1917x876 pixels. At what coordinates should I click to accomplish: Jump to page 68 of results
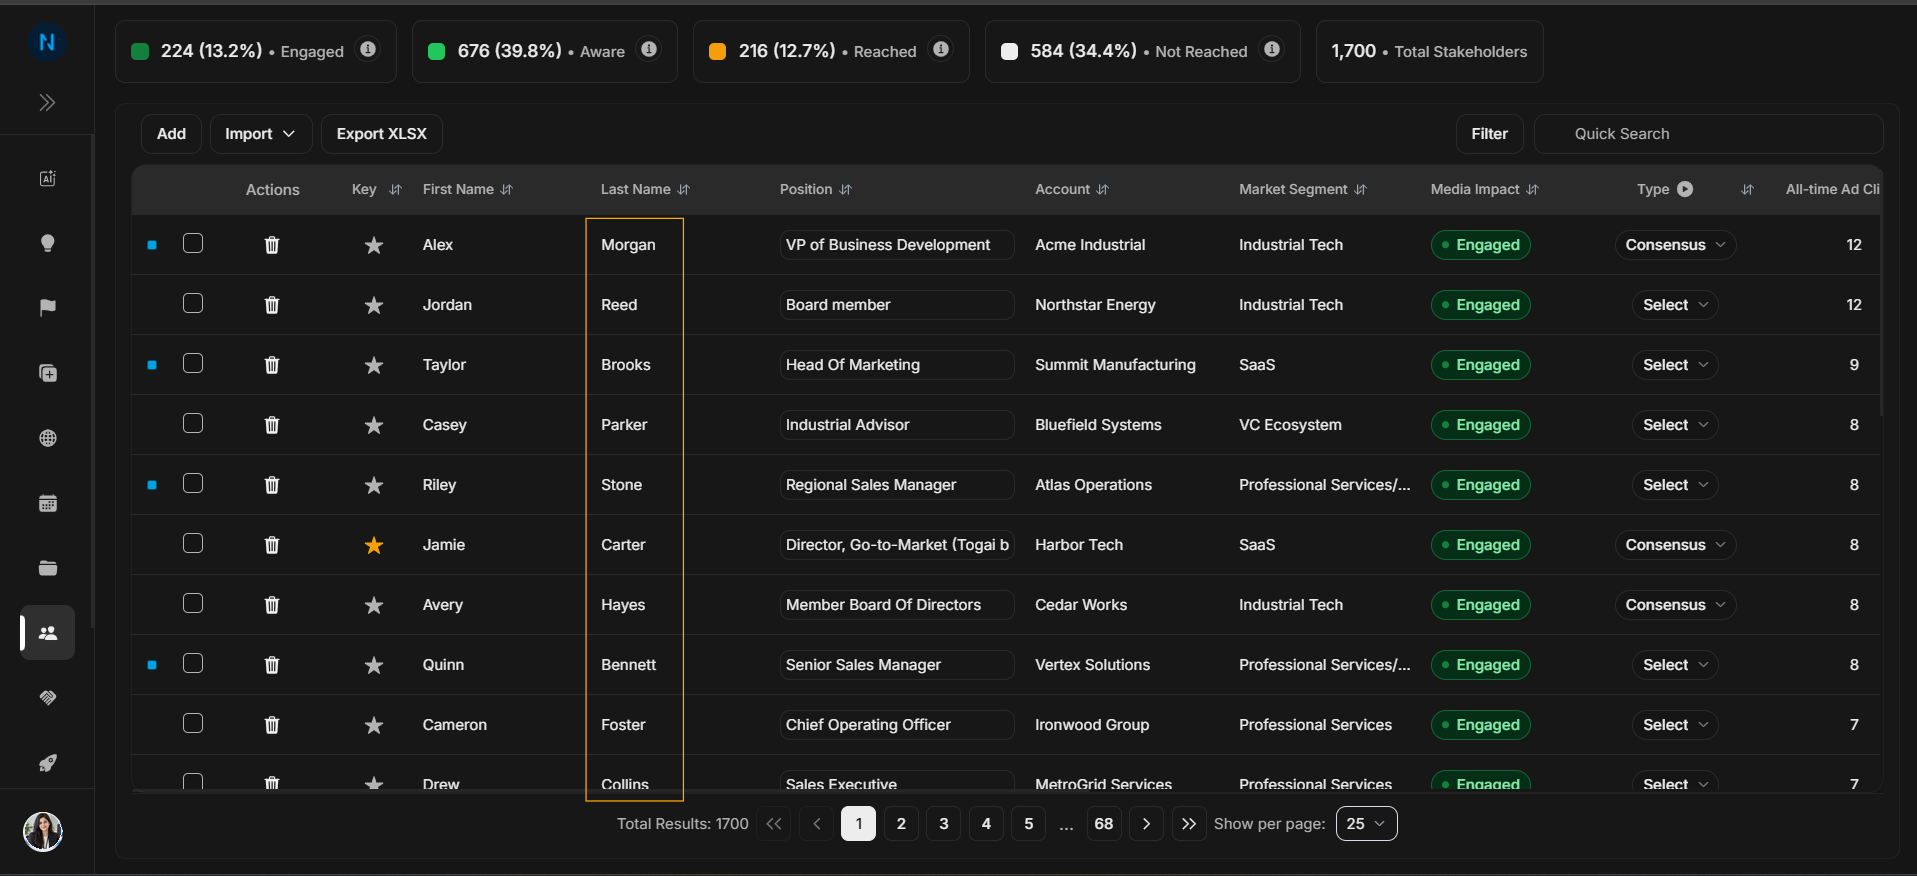click(x=1104, y=824)
